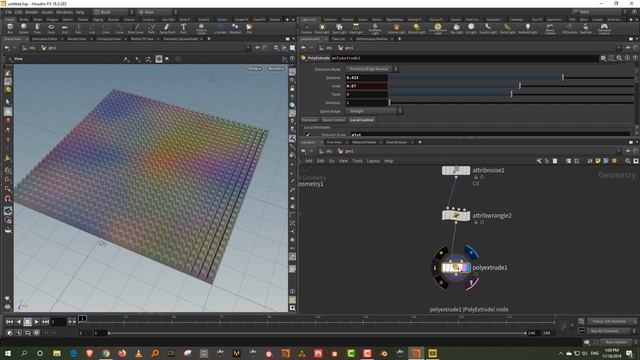Open Extrusion Mode dropdown
This screenshot has height=360, width=640.
coord(372,69)
